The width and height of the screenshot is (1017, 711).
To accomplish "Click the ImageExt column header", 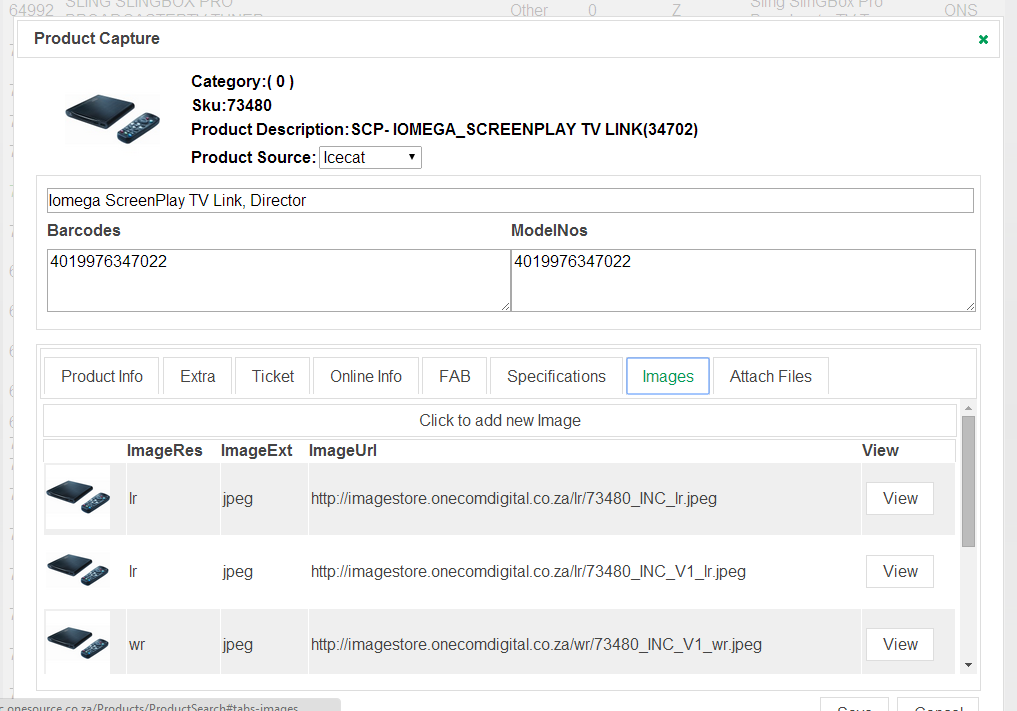I will tap(257, 450).
